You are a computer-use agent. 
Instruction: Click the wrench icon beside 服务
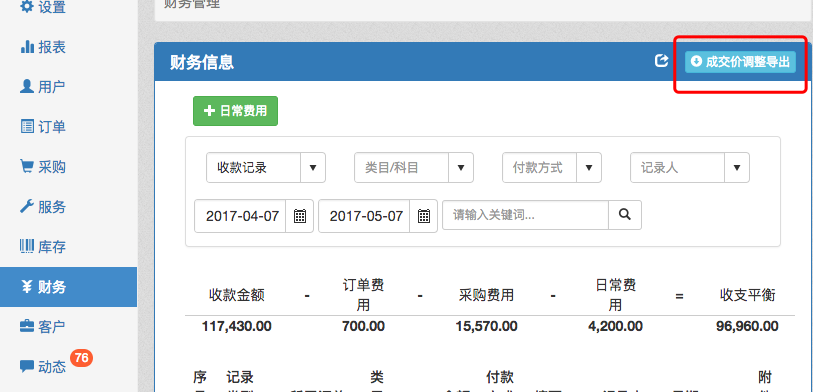27,206
